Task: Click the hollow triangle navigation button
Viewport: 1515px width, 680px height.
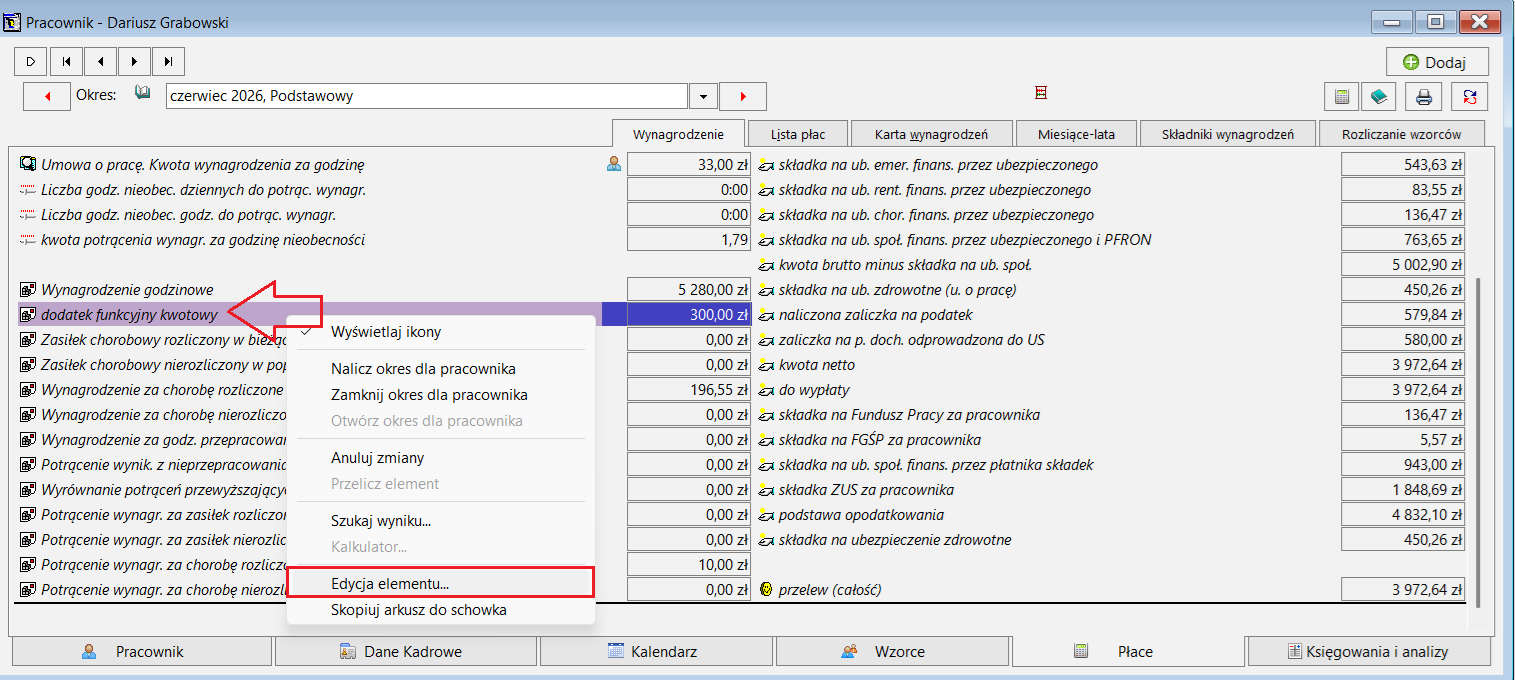Action: click(x=31, y=61)
